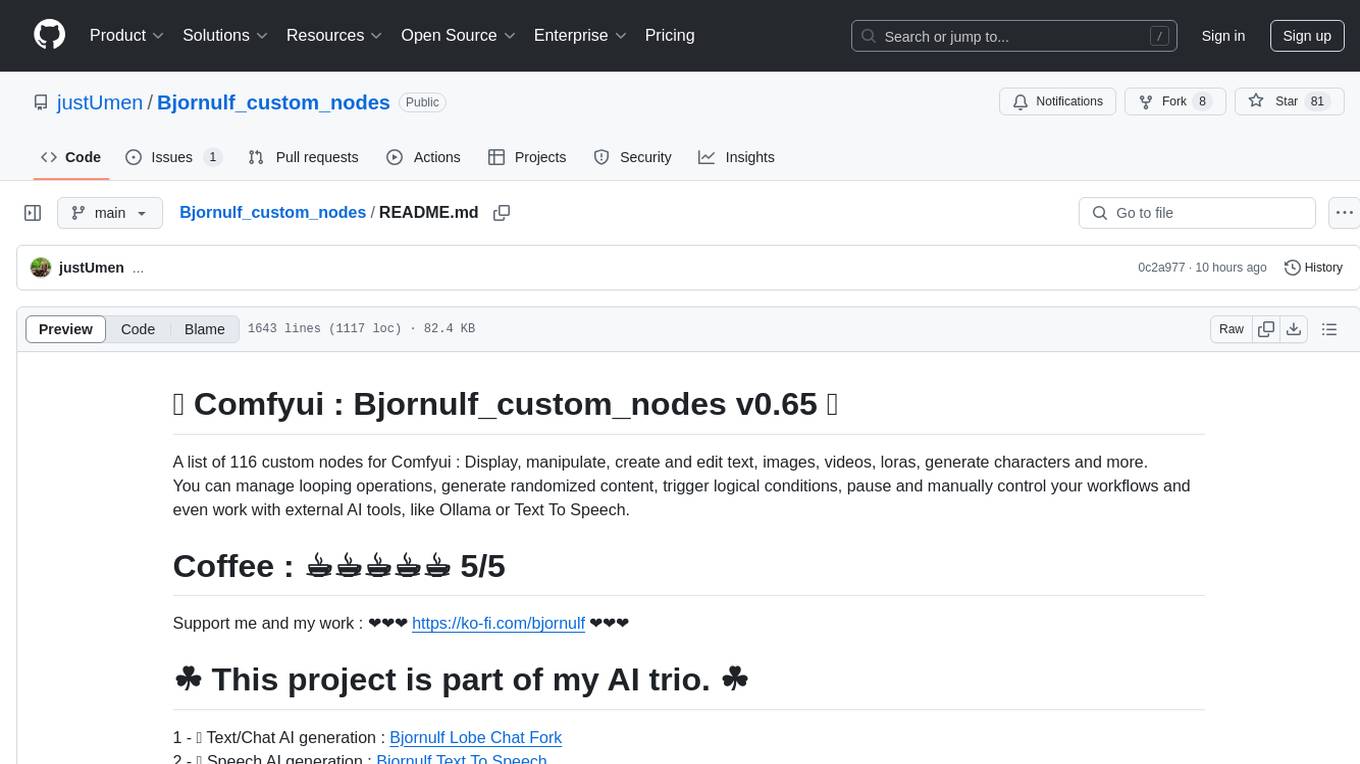Image resolution: width=1360 pixels, height=764 pixels.
Task: Open GitHub homepage via Octocat logo
Action: pos(49,35)
